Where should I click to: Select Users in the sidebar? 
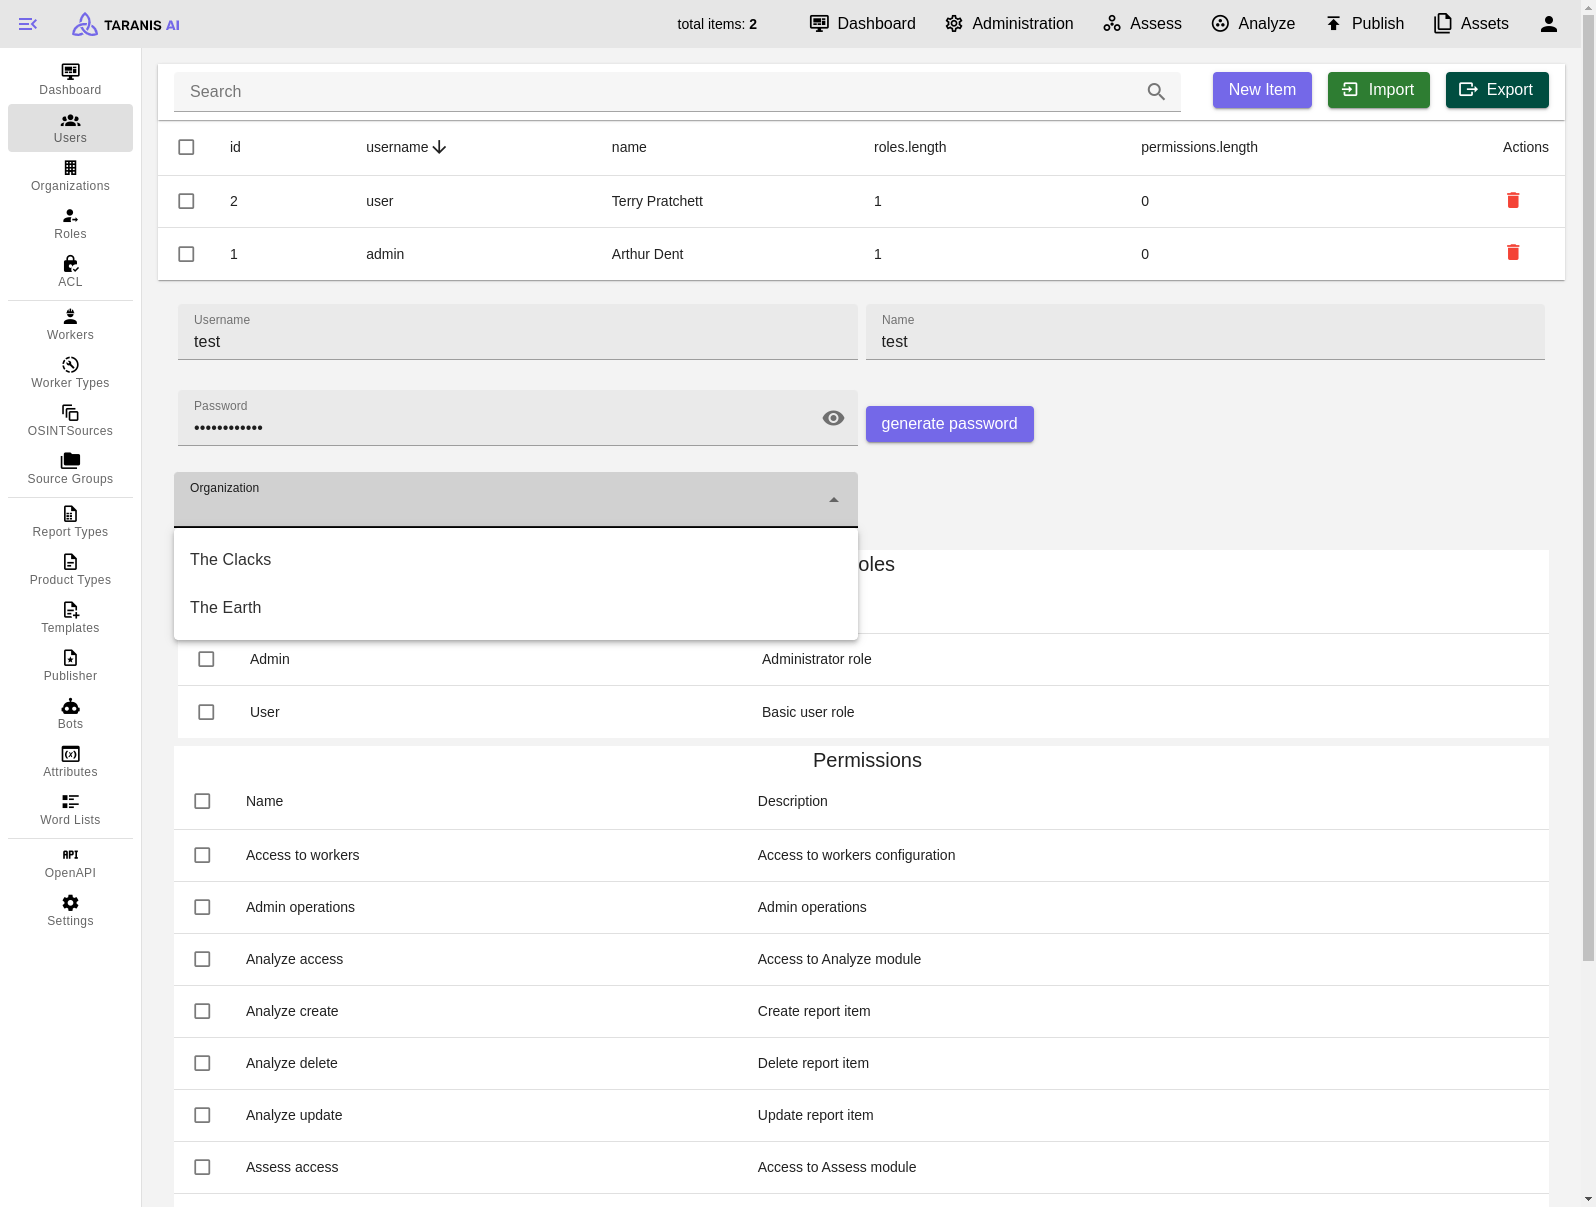[x=70, y=128]
